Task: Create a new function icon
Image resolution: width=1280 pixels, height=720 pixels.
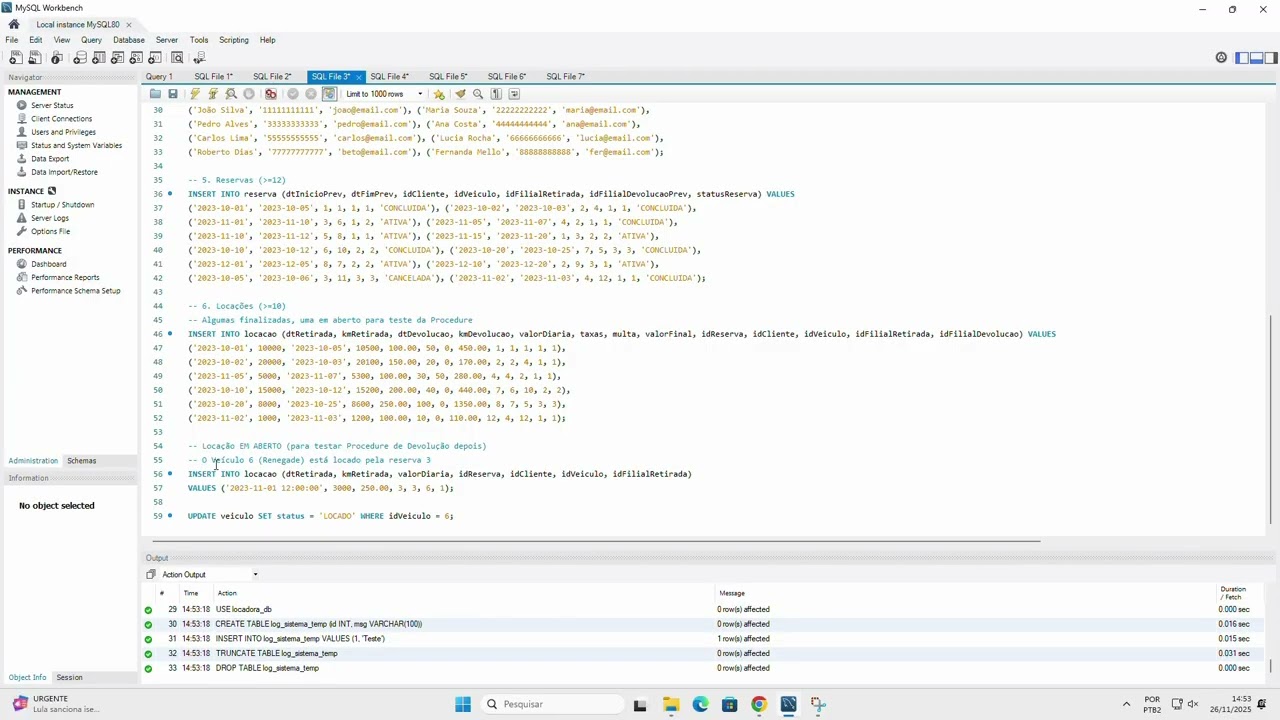Action: [157, 58]
